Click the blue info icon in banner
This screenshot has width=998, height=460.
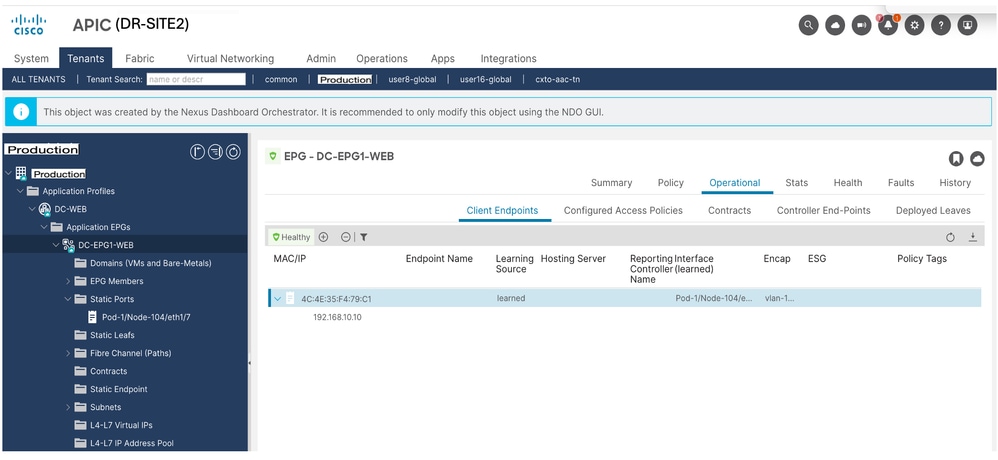(21, 112)
